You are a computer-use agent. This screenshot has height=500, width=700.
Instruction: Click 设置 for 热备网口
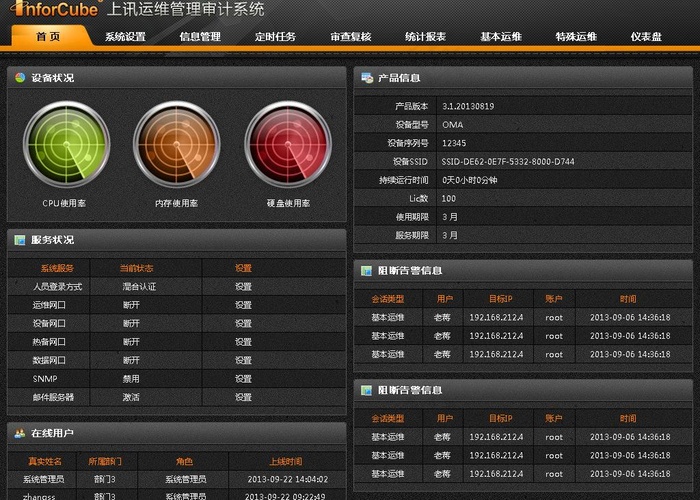click(243, 342)
